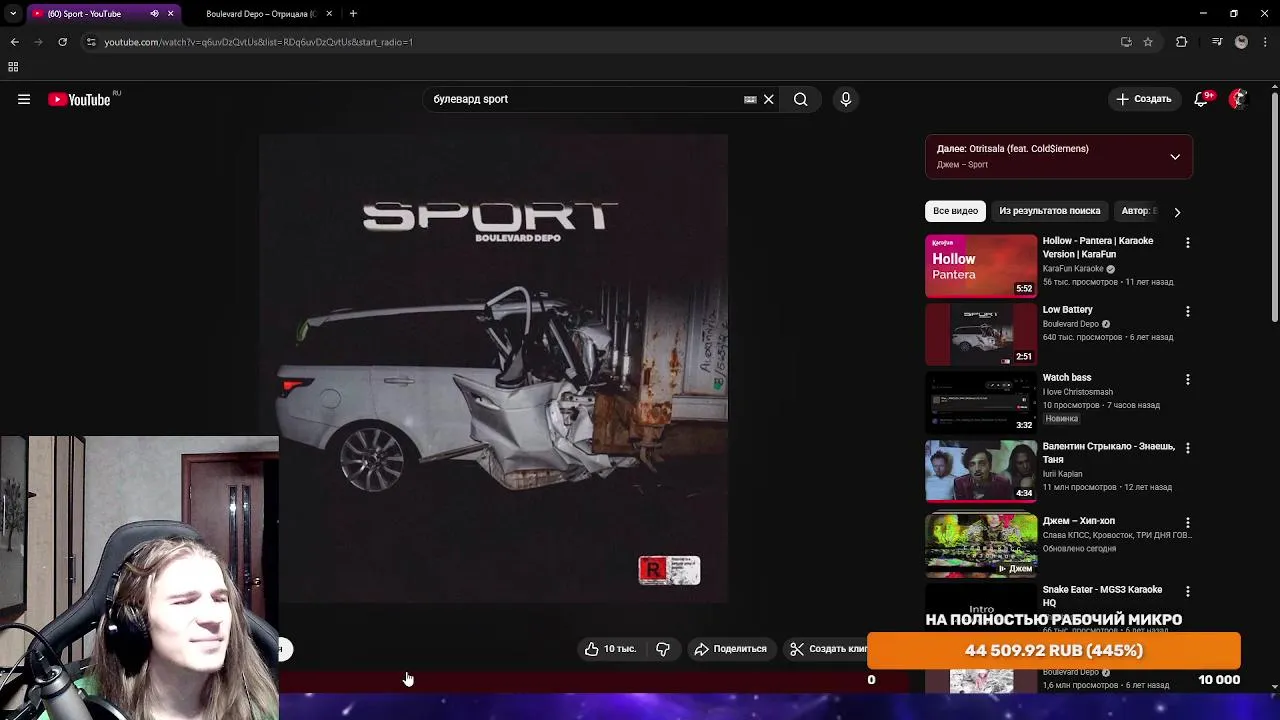Open options menu for Snake Eater karaoke video
1280x720 pixels.
click(x=1187, y=592)
